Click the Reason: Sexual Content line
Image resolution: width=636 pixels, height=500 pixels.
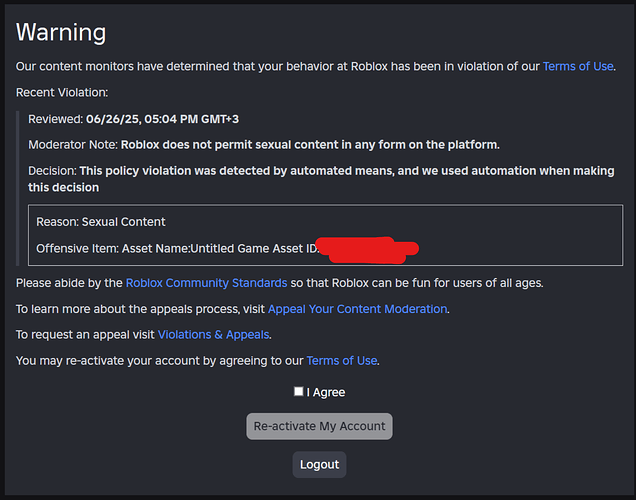coord(101,222)
